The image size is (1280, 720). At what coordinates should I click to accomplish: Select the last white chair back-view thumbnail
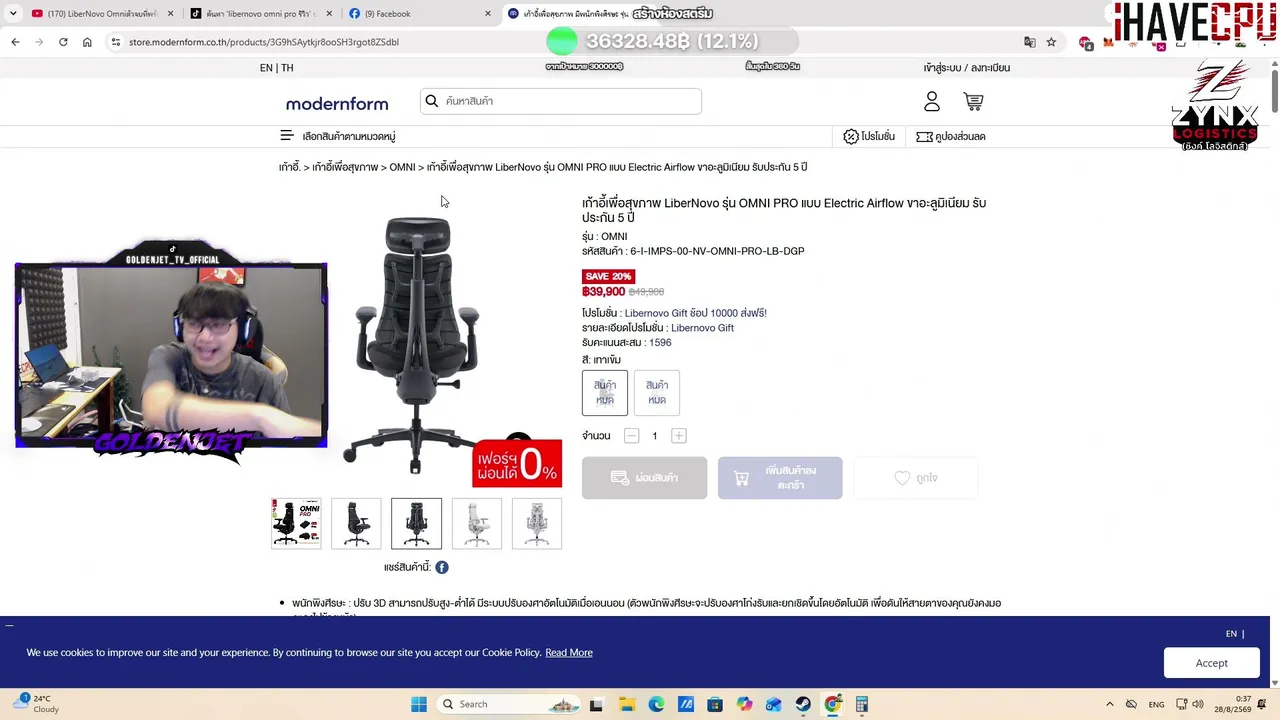(537, 524)
